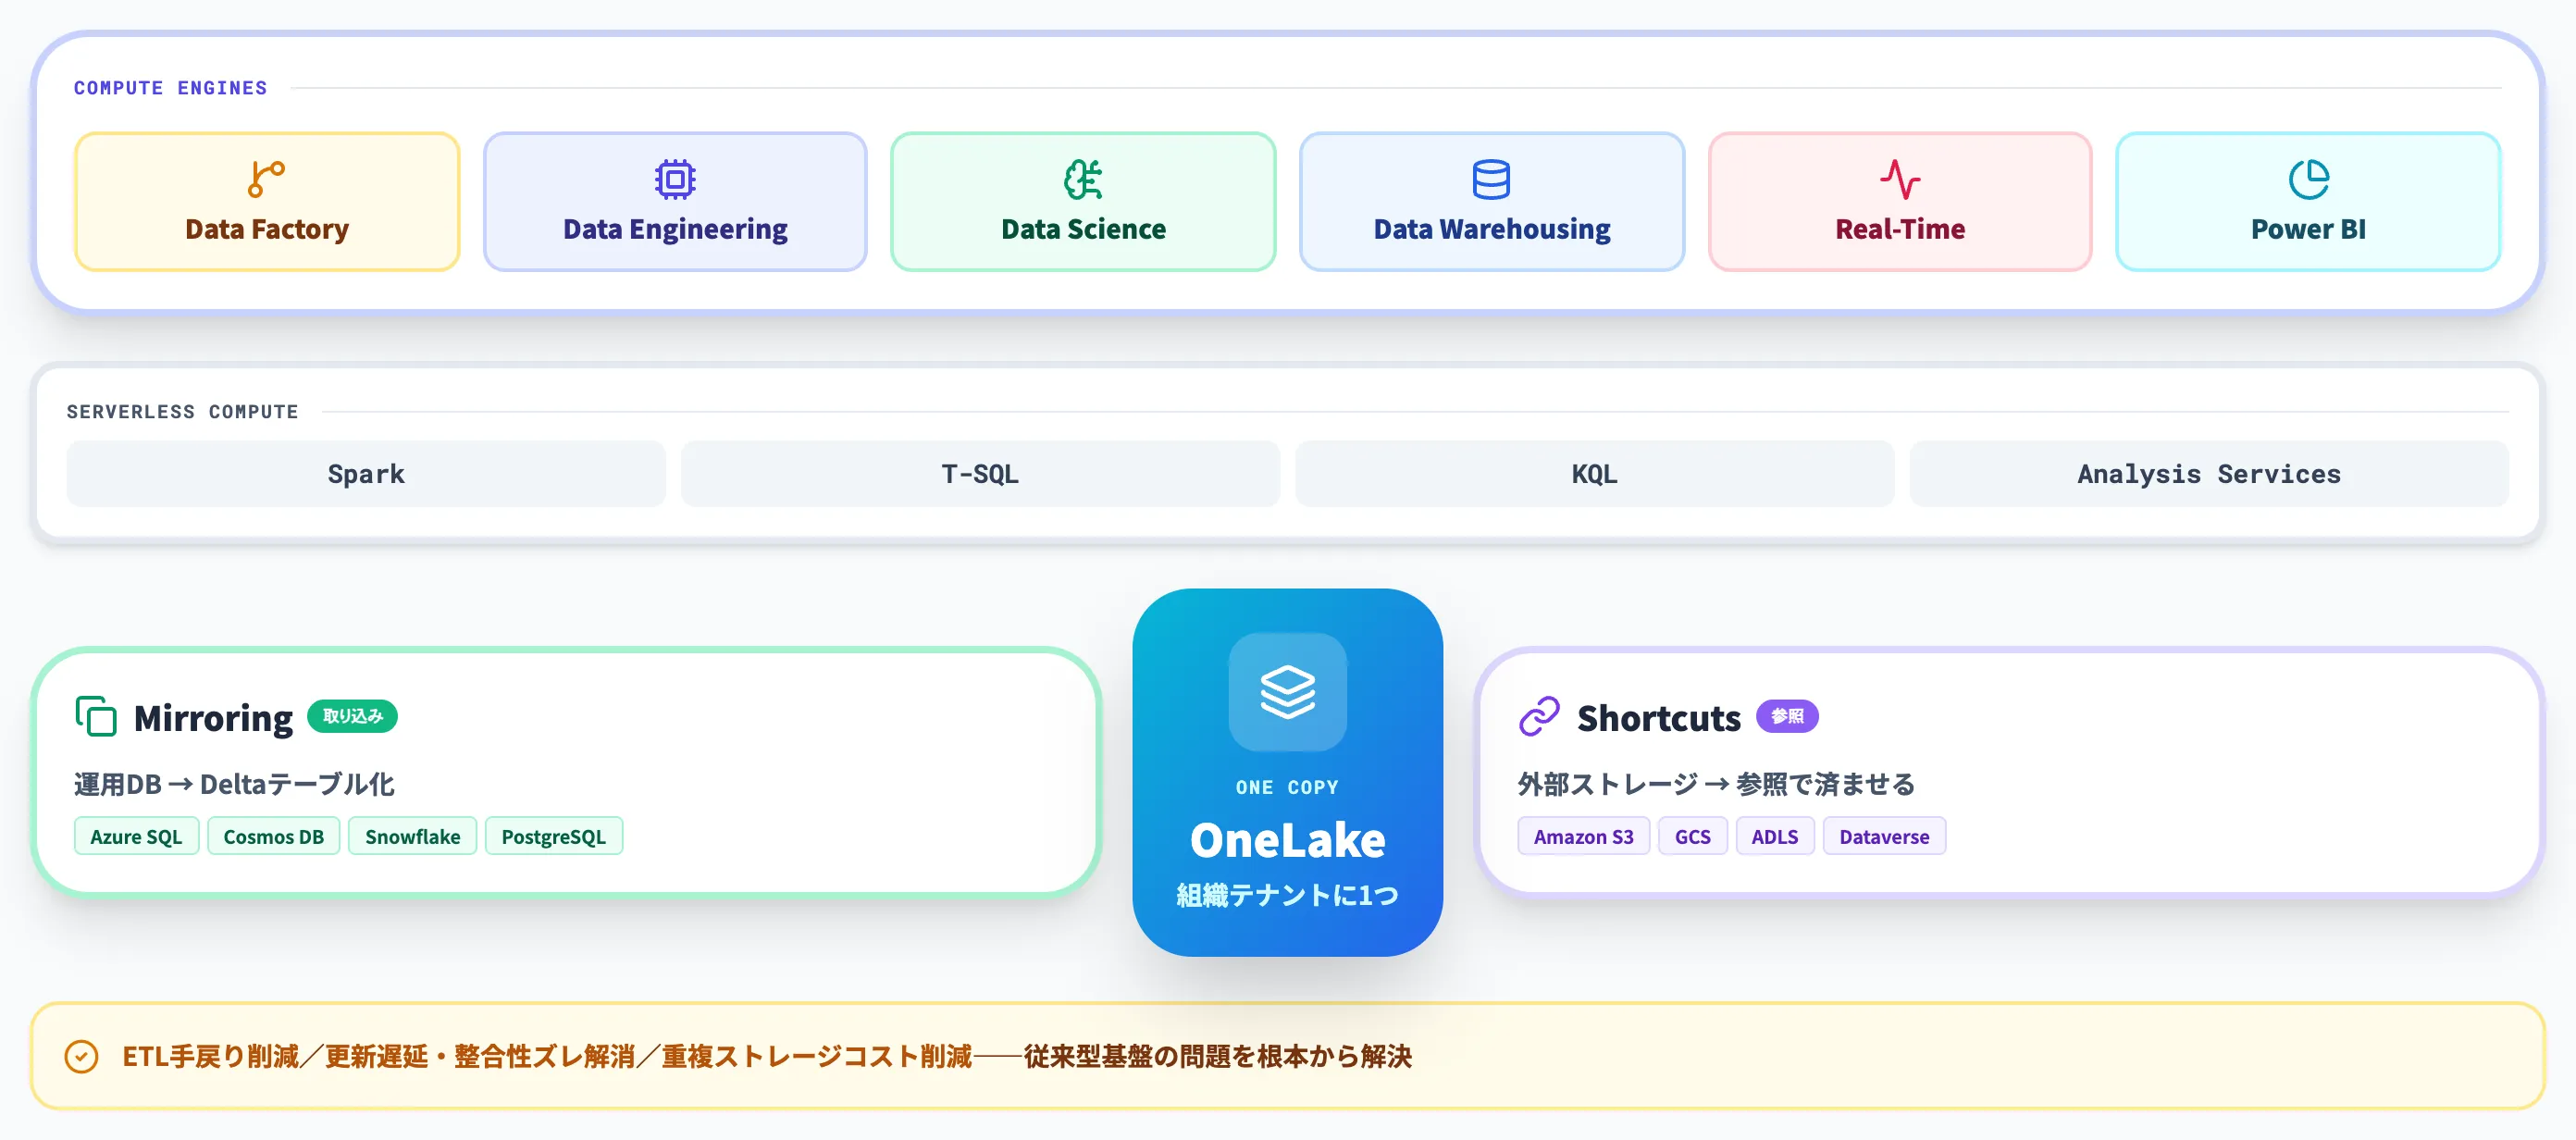Click the ADLS tag
The image size is (2576, 1140).
(x=1774, y=836)
